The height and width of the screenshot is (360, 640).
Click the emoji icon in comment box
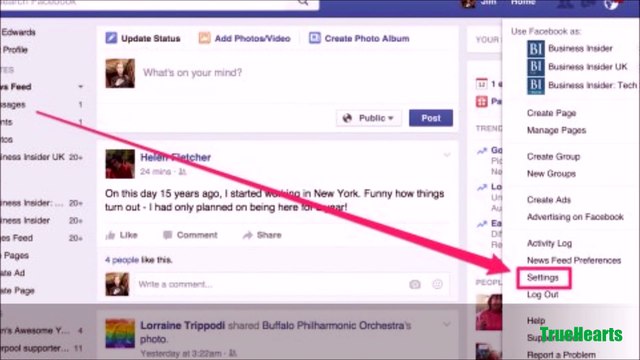tap(437, 284)
